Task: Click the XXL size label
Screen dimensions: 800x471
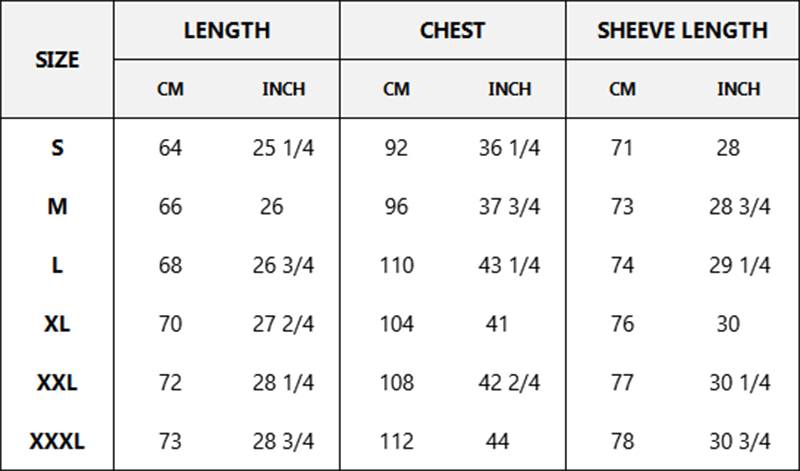Action: click(x=57, y=383)
